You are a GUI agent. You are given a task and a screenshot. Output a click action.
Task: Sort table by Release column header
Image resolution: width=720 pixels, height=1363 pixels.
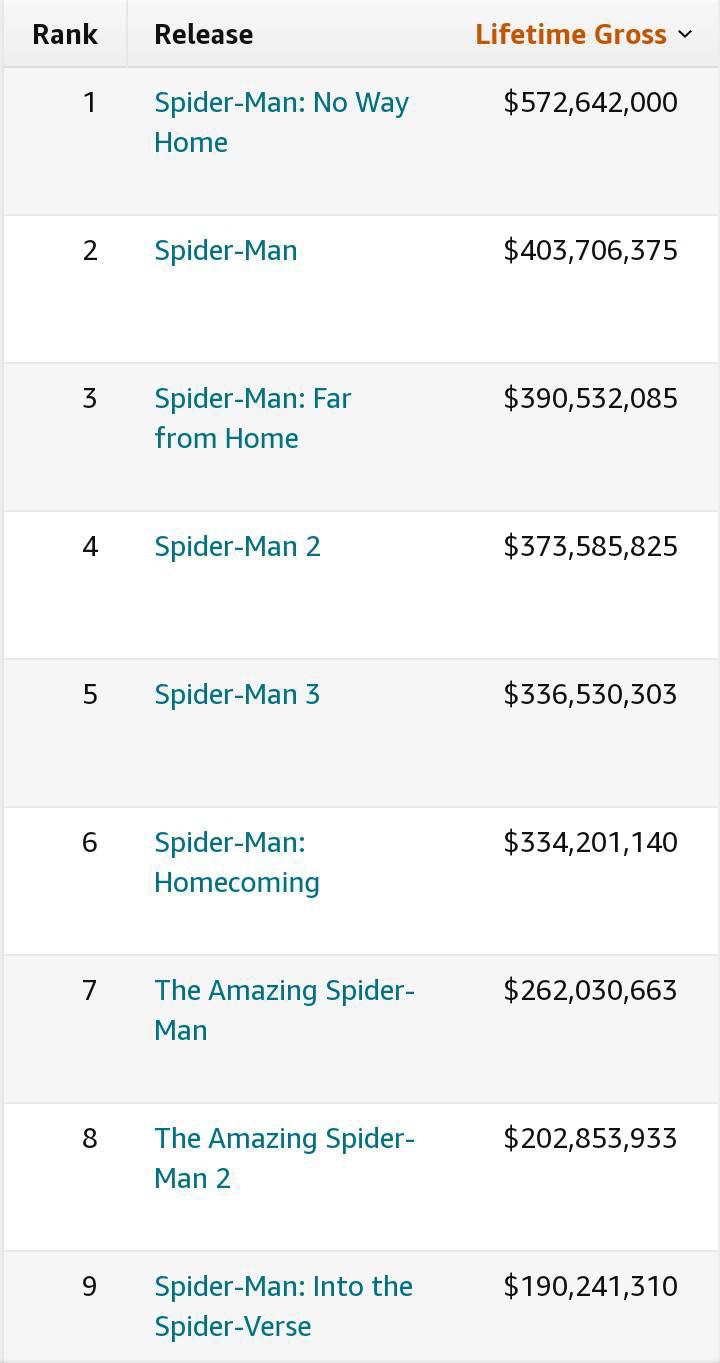203,34
